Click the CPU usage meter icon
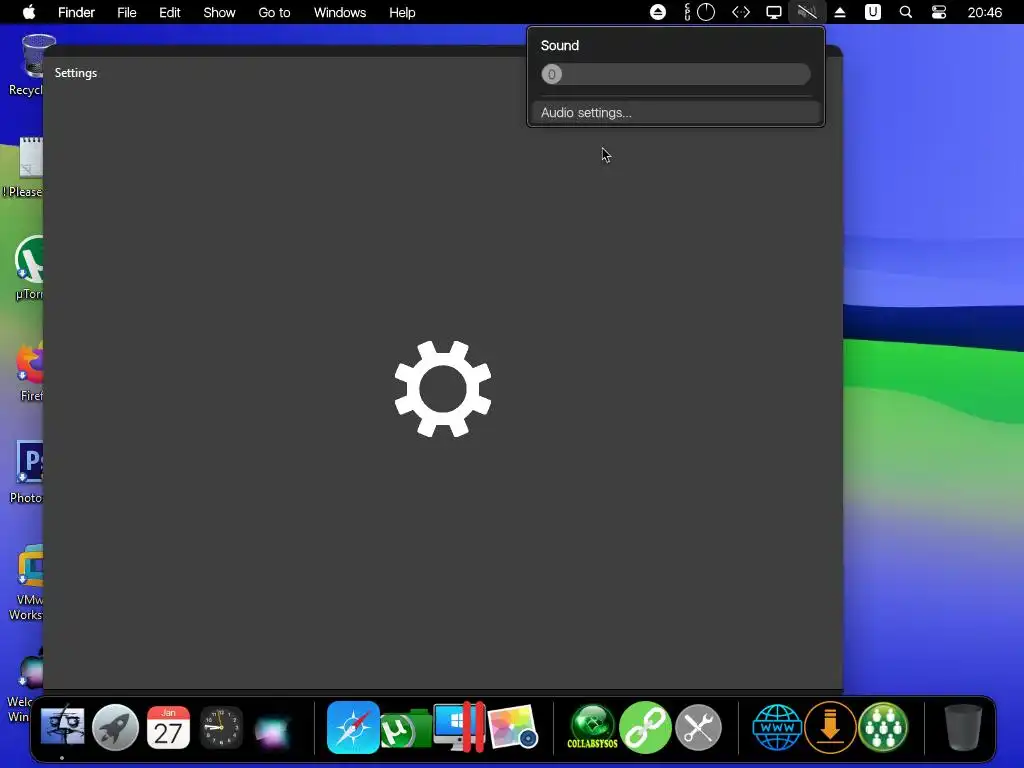Screen dimensions: 1024x768 (699, 12)
